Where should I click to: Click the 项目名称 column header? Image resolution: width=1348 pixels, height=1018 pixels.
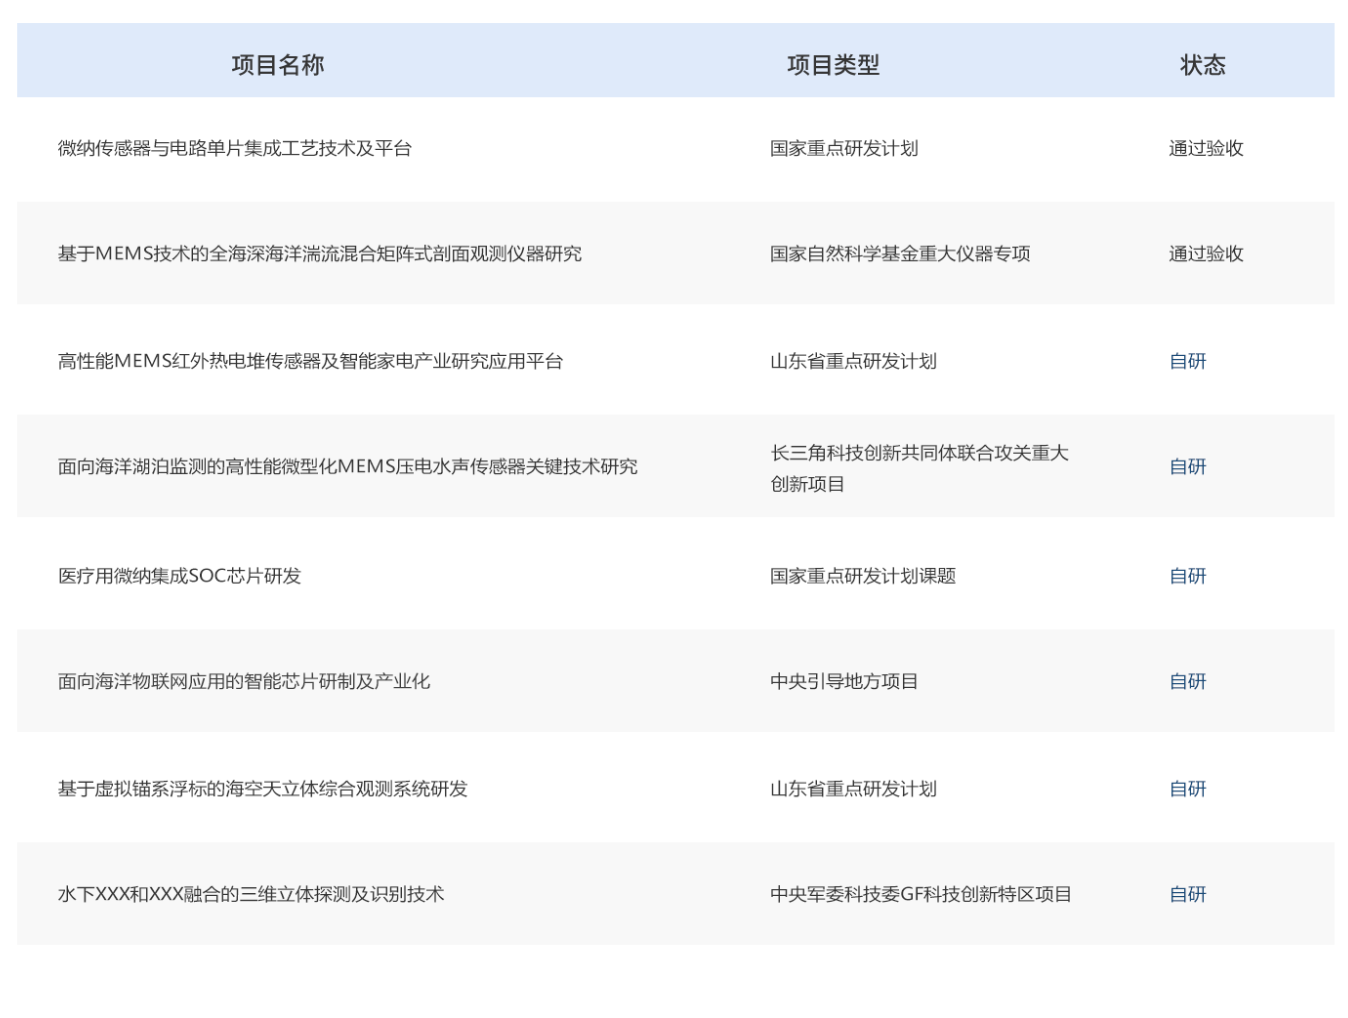[278, 65]
